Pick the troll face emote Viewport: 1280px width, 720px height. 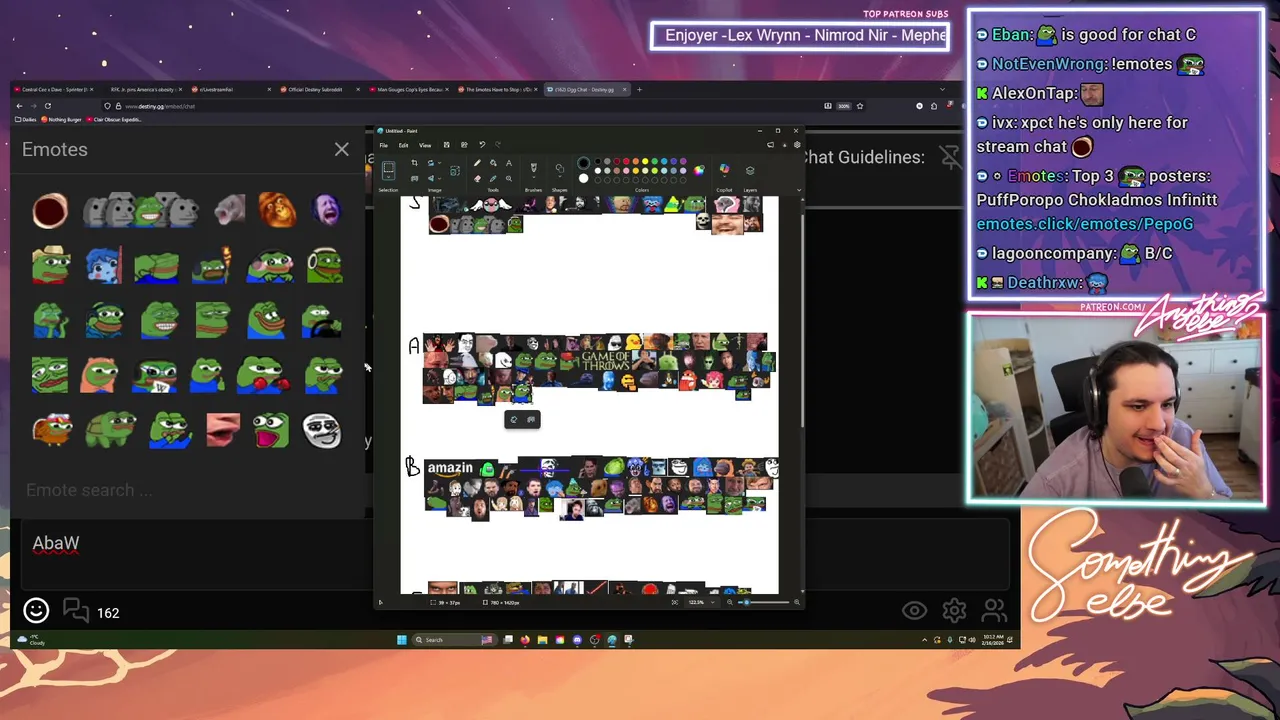[x=322, y=431]
